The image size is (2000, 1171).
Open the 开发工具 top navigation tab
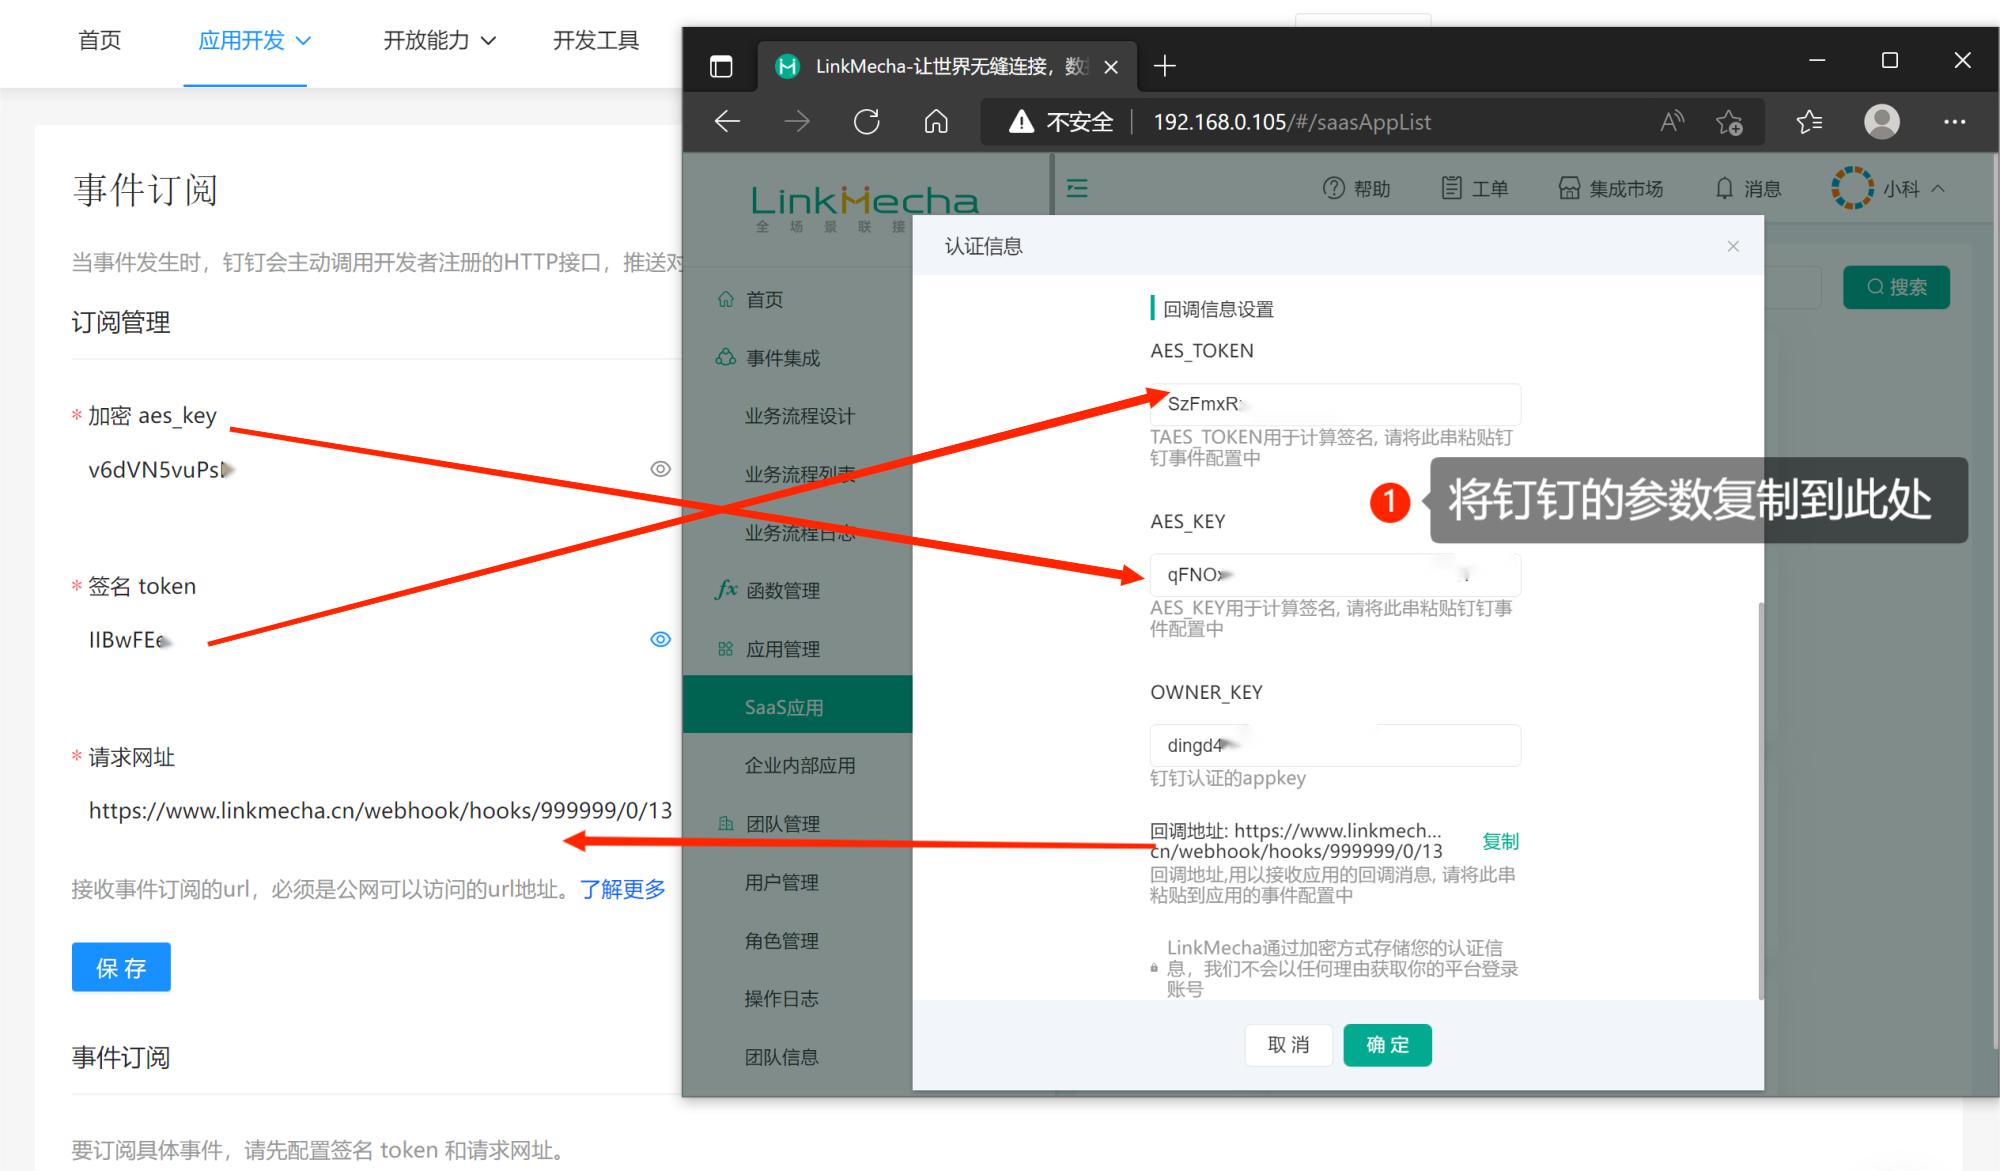click(596, 41)
